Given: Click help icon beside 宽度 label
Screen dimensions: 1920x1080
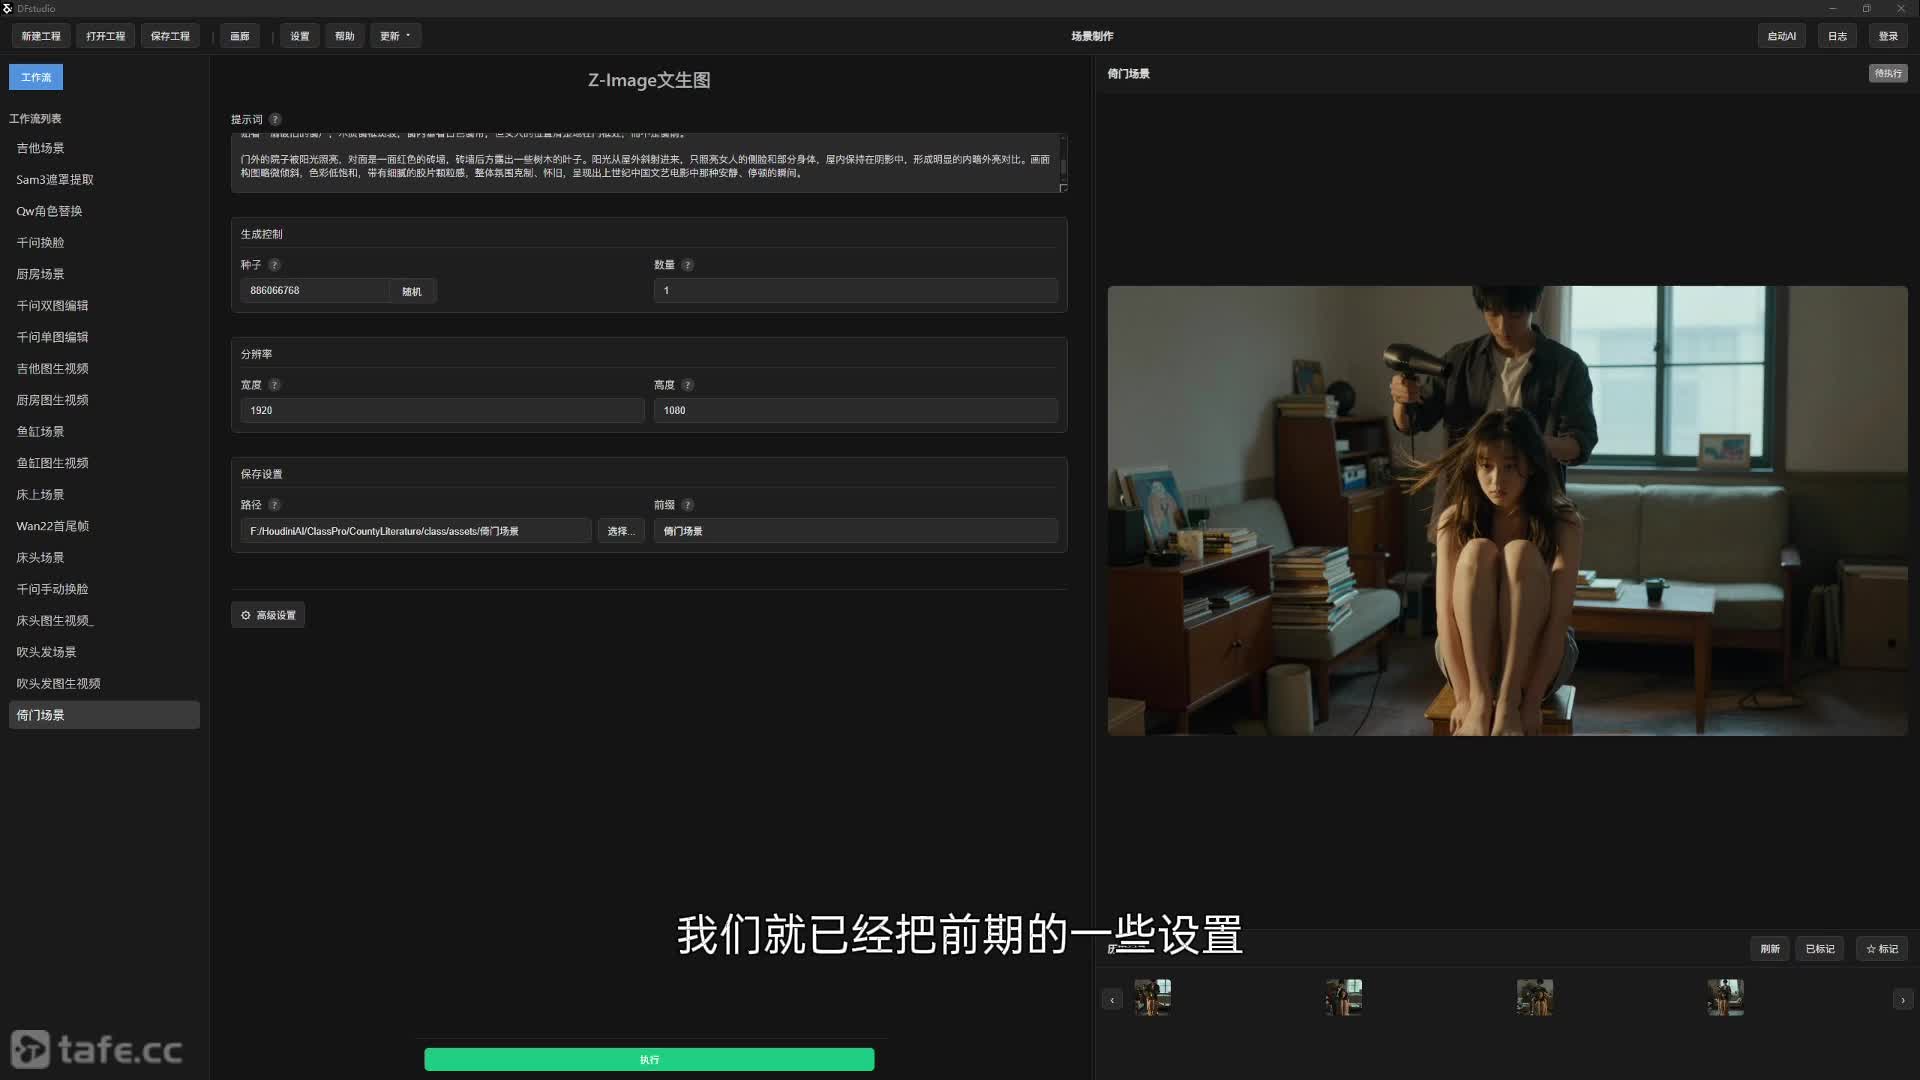Looking at the screenshot, I should [x=274, y=385].
